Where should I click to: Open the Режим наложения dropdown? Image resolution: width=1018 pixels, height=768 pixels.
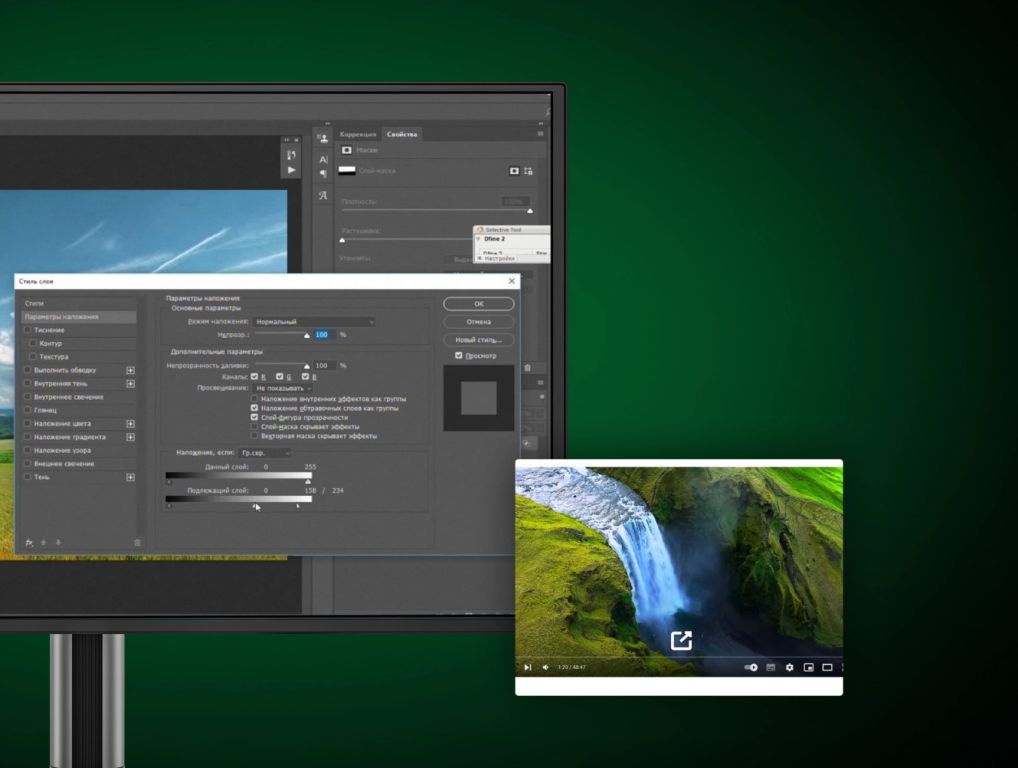(x=314, y=322)
